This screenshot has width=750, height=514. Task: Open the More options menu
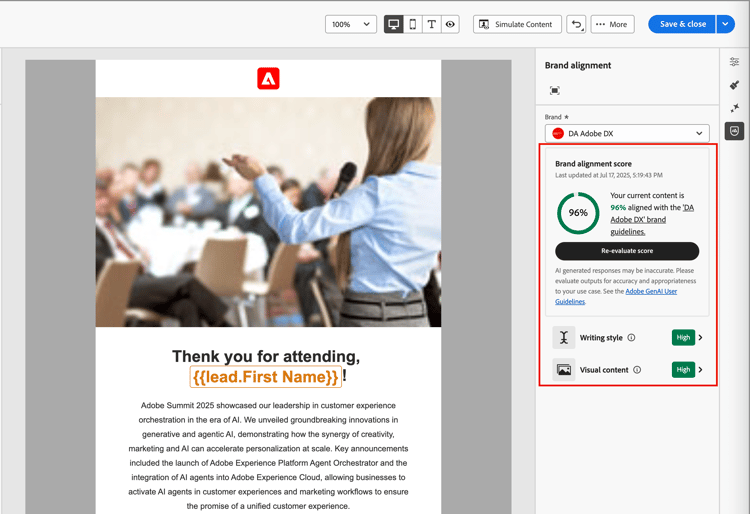612,24
